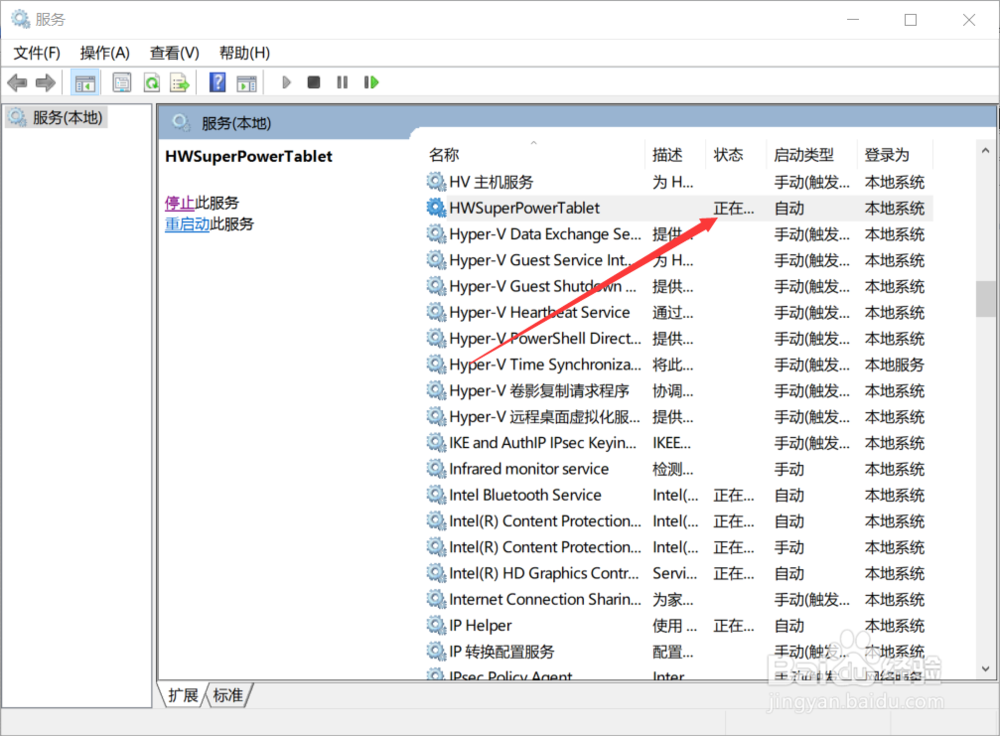Click the gear icon of IP Helper
1000x736 pixels.
[436, 625]
